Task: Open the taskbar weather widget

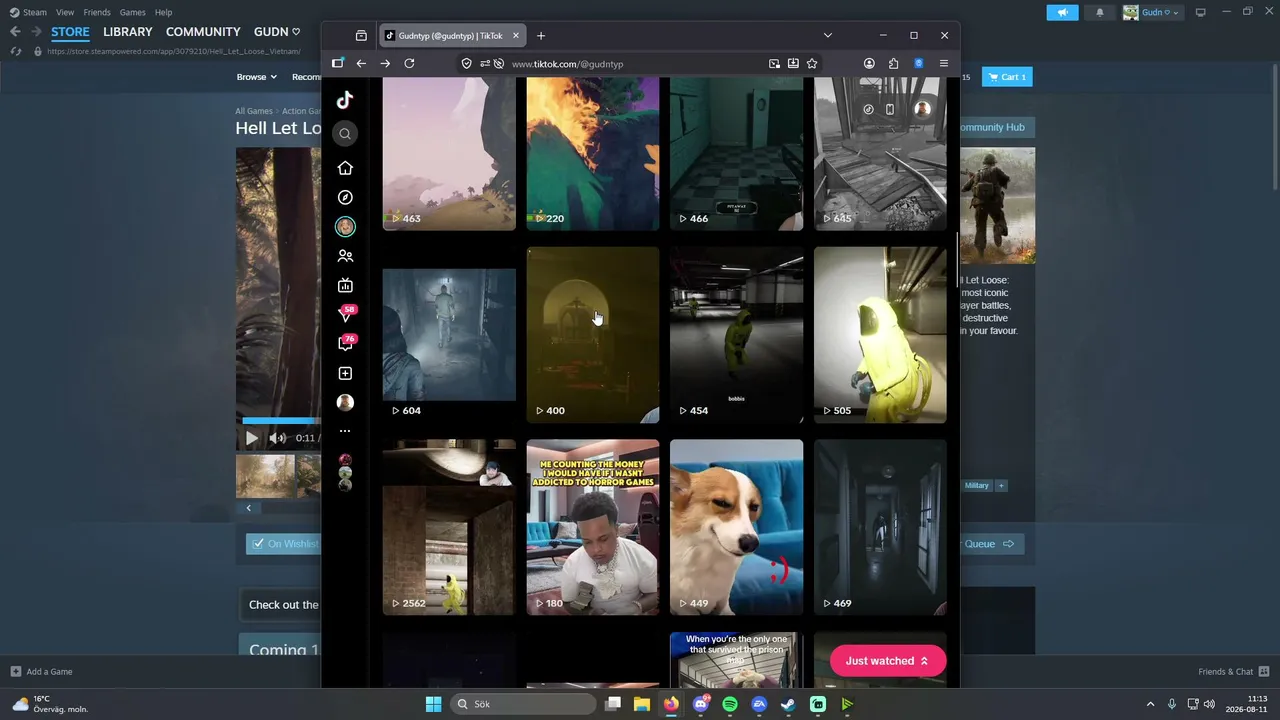Action: point(50,704)
